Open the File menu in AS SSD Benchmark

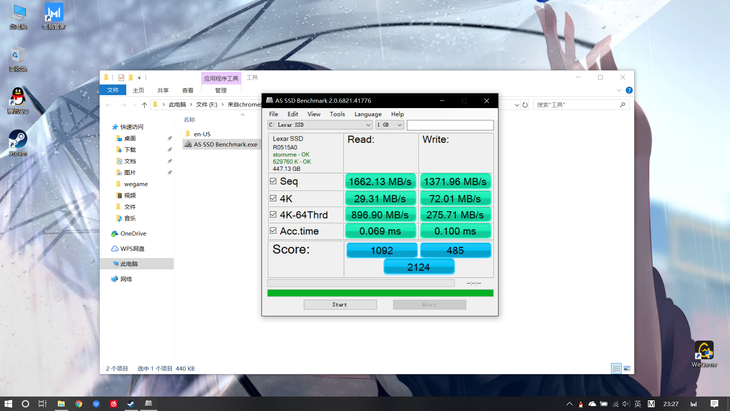pos(273,114)
